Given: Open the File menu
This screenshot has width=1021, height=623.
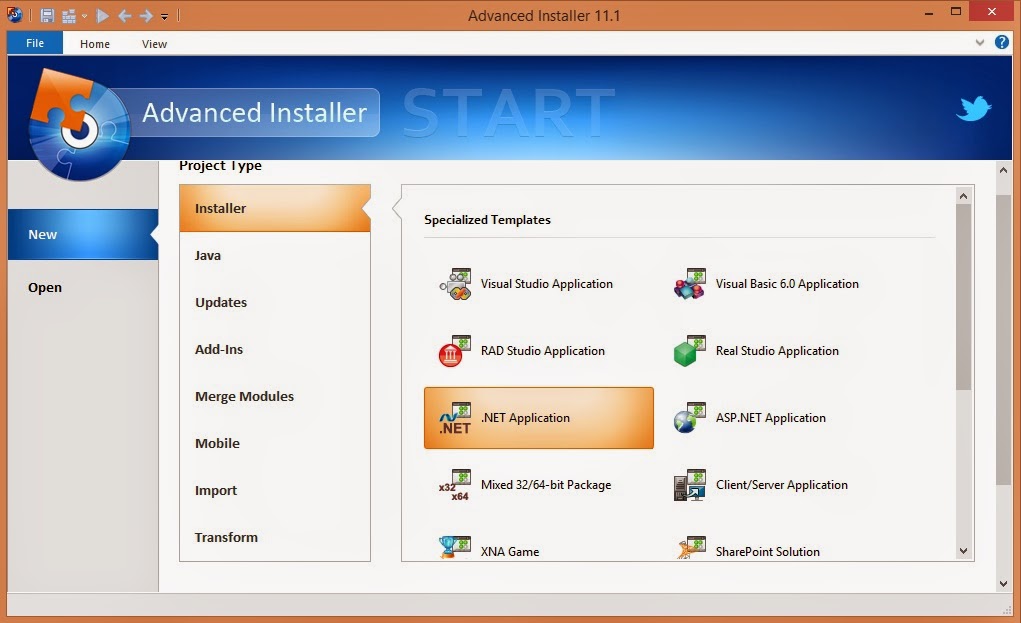Looking at the screenshot, I should (x=34, y=43).
